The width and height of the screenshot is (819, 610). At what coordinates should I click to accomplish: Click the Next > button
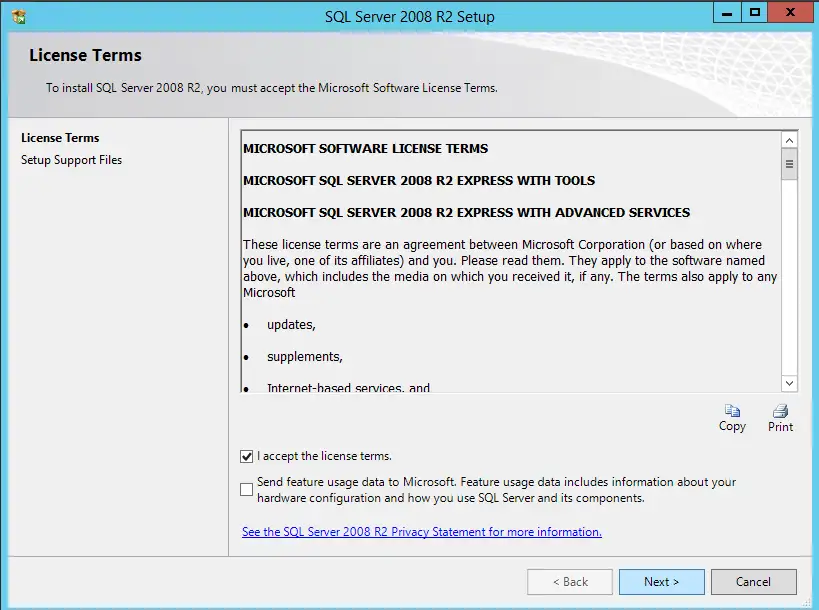(x=661, y=582)
